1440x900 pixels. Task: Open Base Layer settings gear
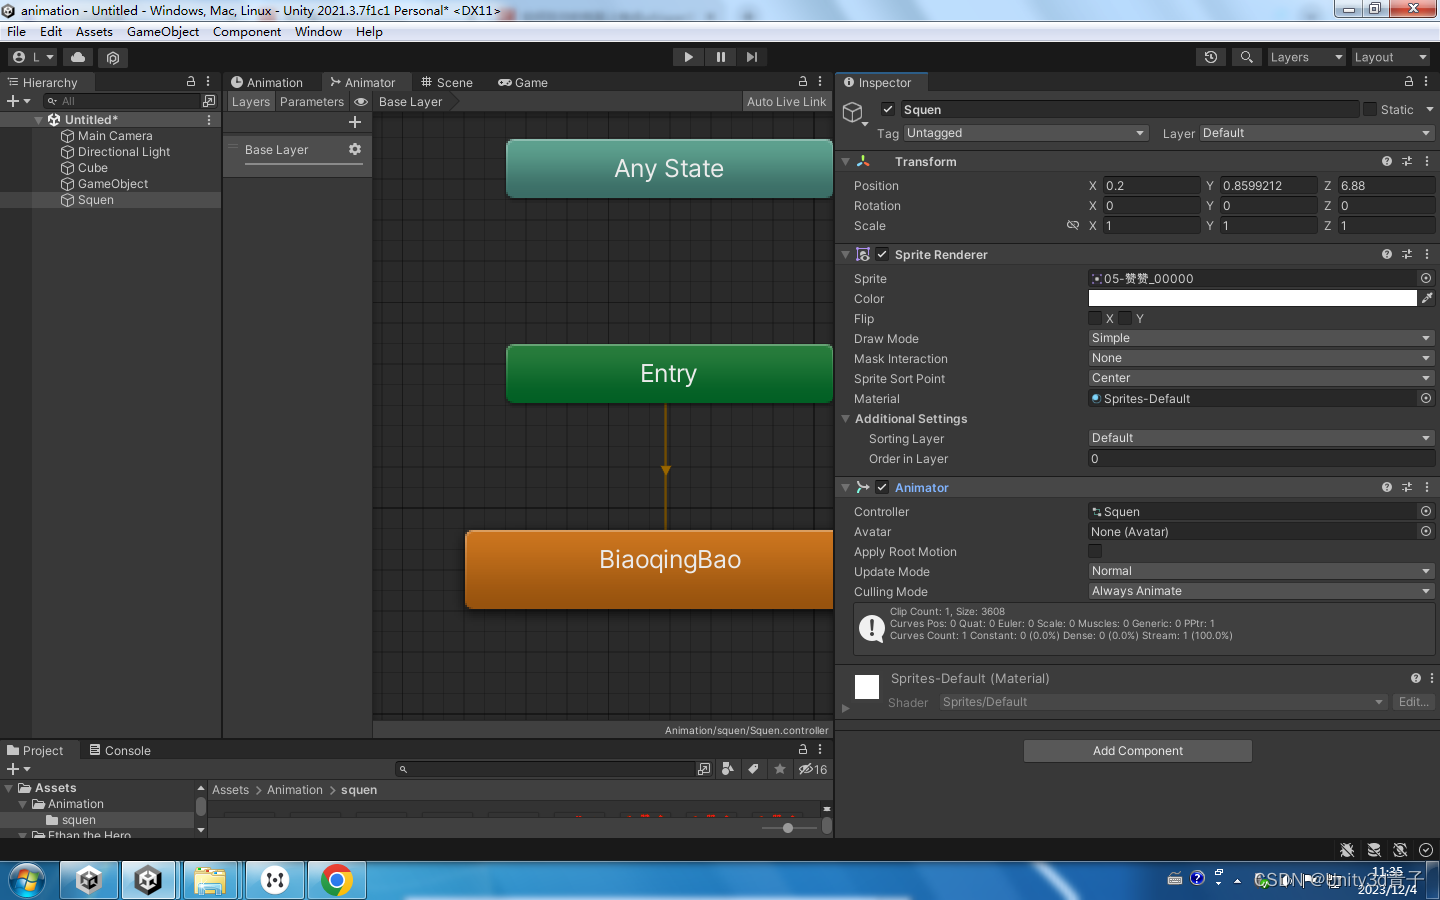[354, 149]
